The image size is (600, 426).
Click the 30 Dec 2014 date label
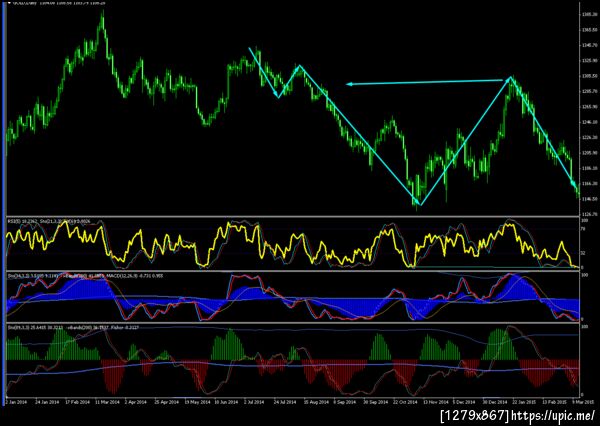coord(495,402)
